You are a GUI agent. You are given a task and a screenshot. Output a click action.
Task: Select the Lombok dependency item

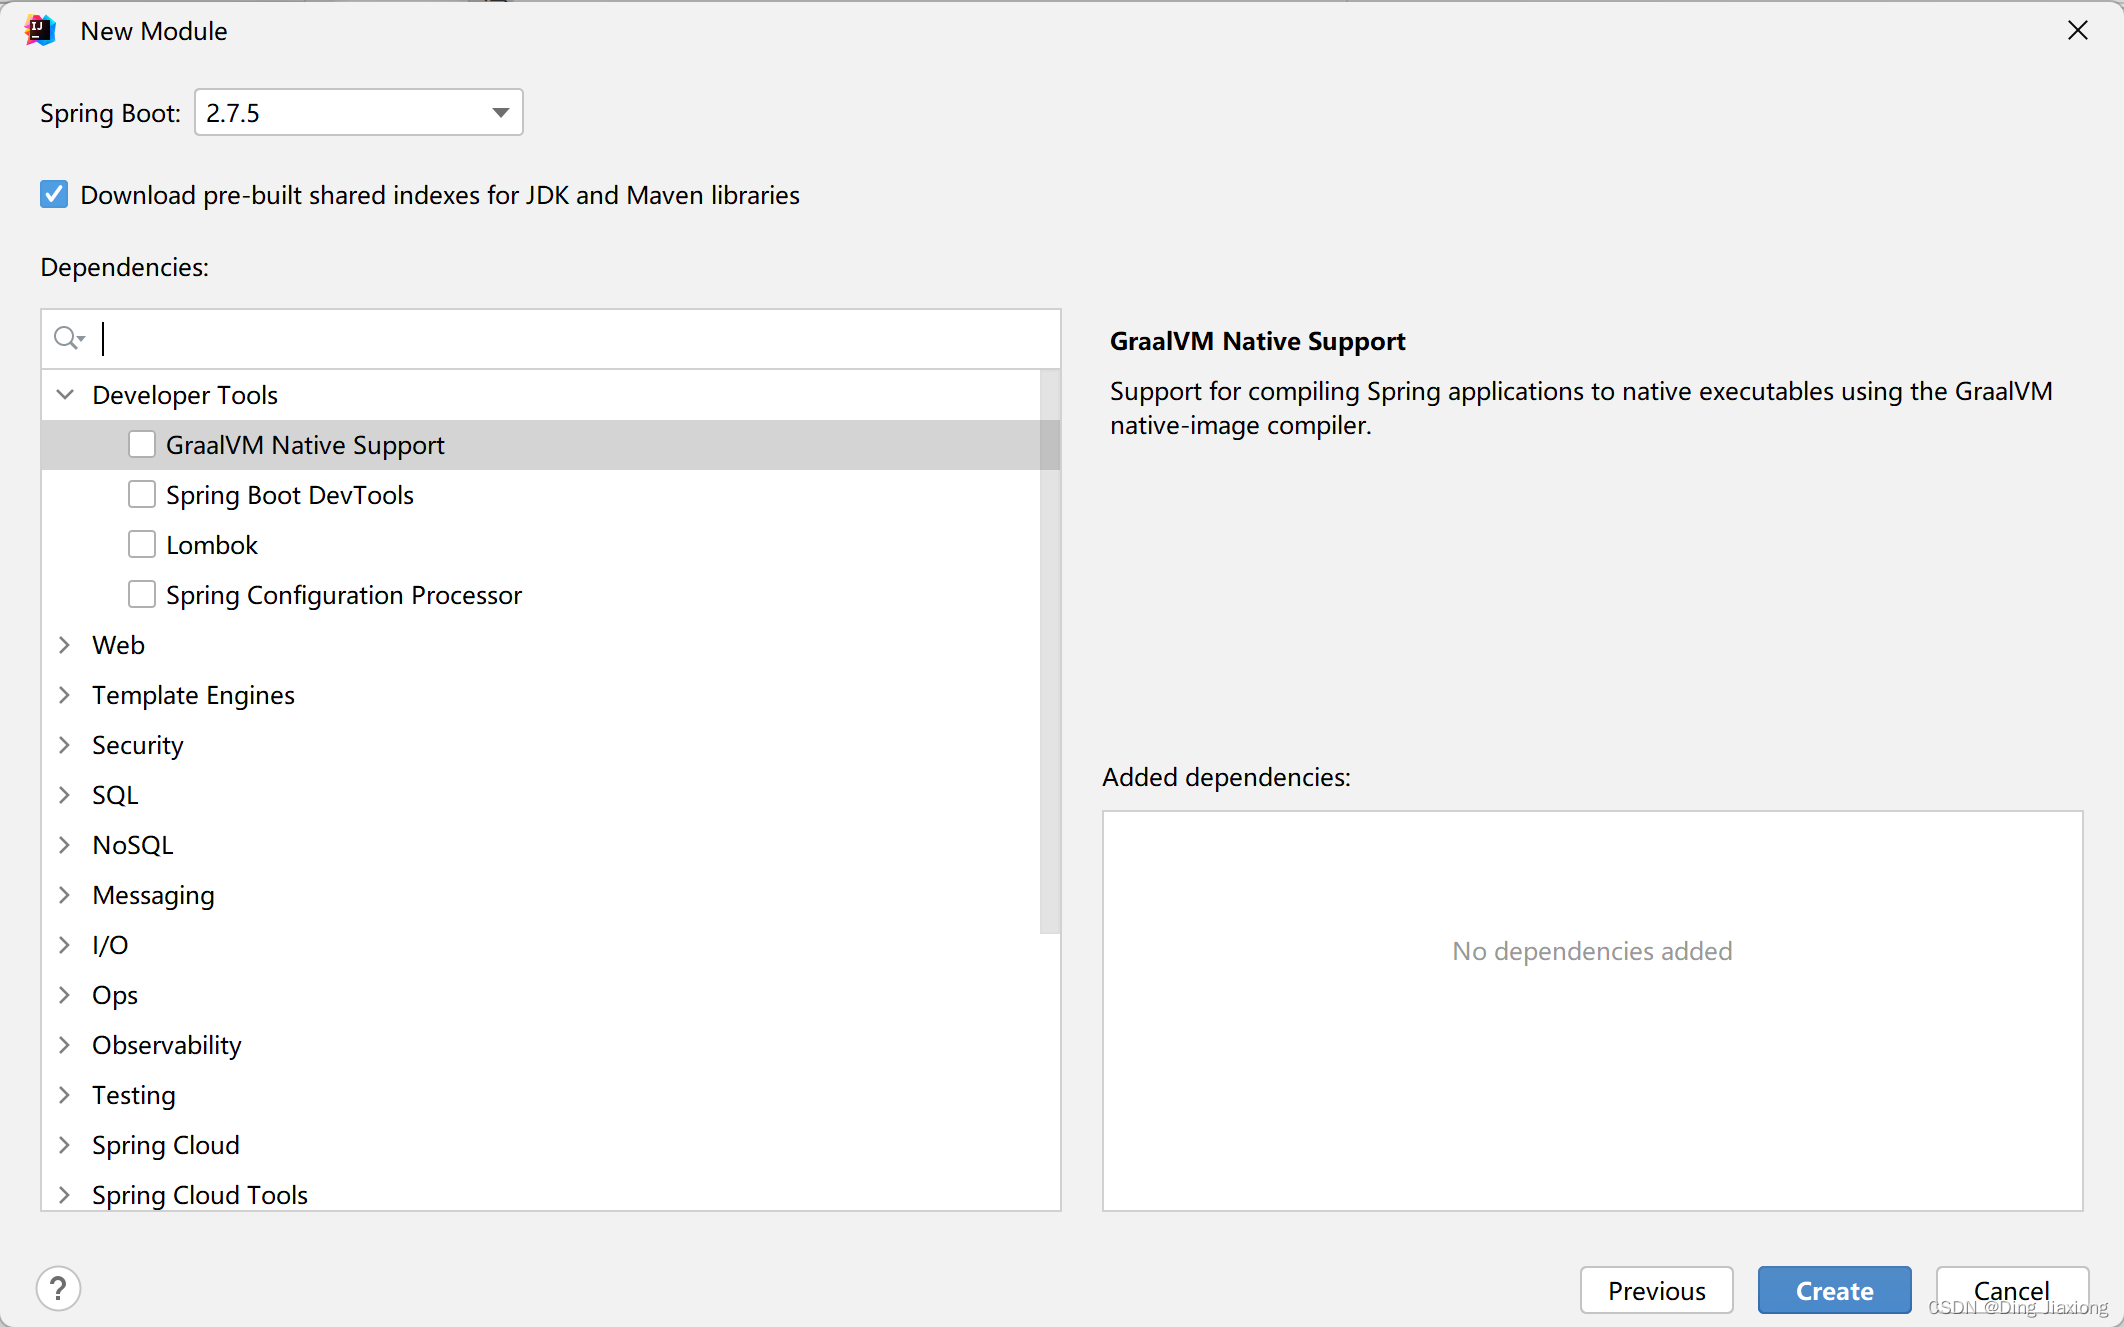click(211, 544)
